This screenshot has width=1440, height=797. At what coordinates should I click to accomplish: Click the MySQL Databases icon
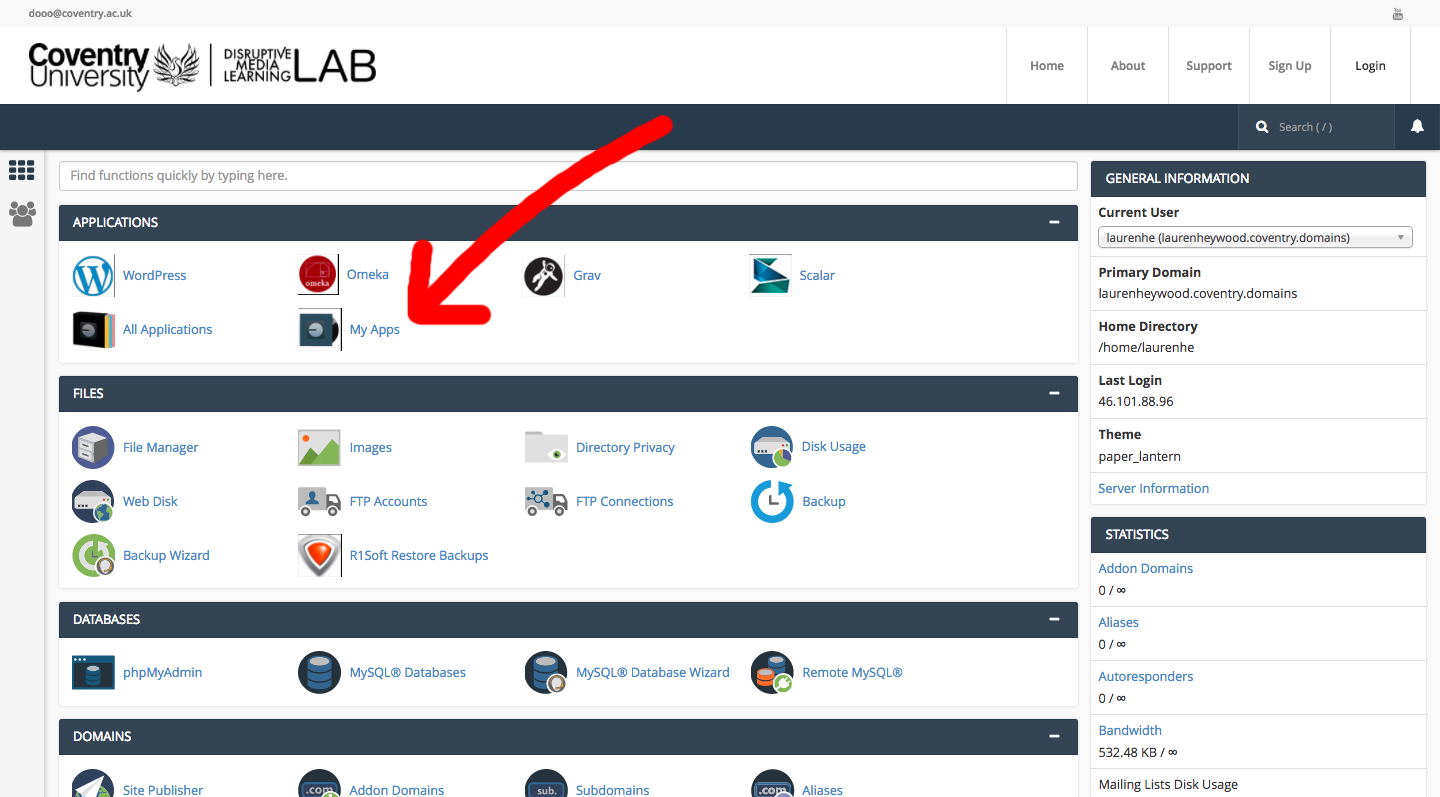(x=319, y=672)
